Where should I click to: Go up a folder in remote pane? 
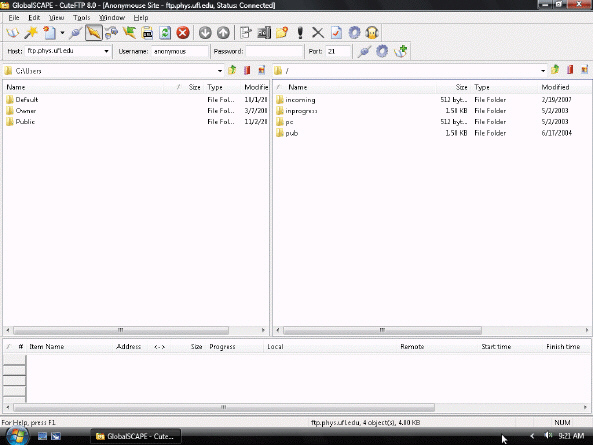[x=555, y=70]
